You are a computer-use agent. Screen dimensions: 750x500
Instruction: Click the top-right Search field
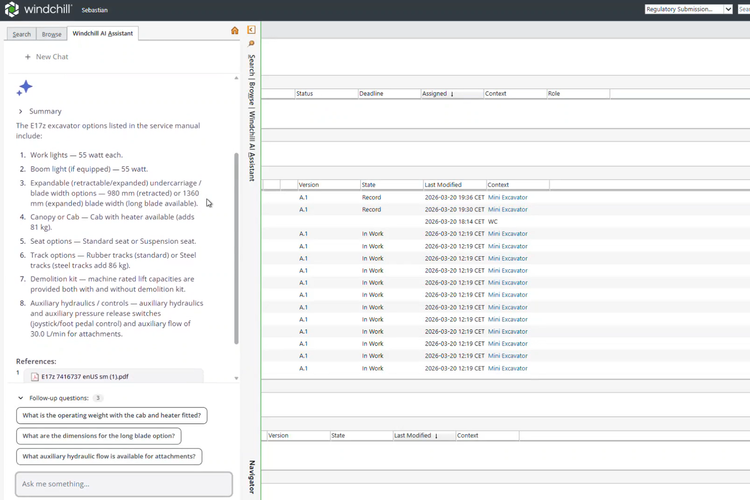coord(744,9)
